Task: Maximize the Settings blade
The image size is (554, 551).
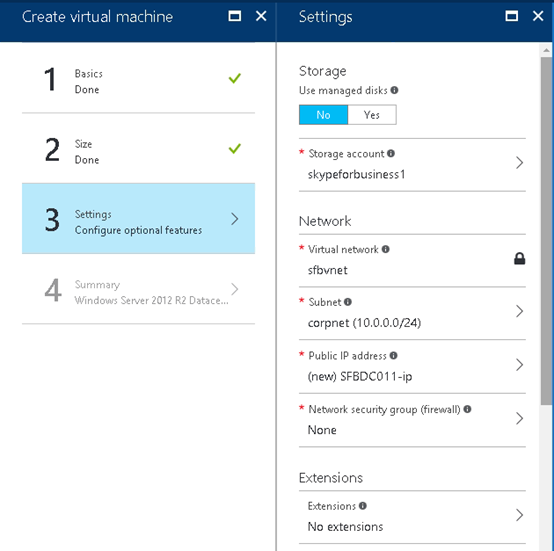Action: pos(512,16)
